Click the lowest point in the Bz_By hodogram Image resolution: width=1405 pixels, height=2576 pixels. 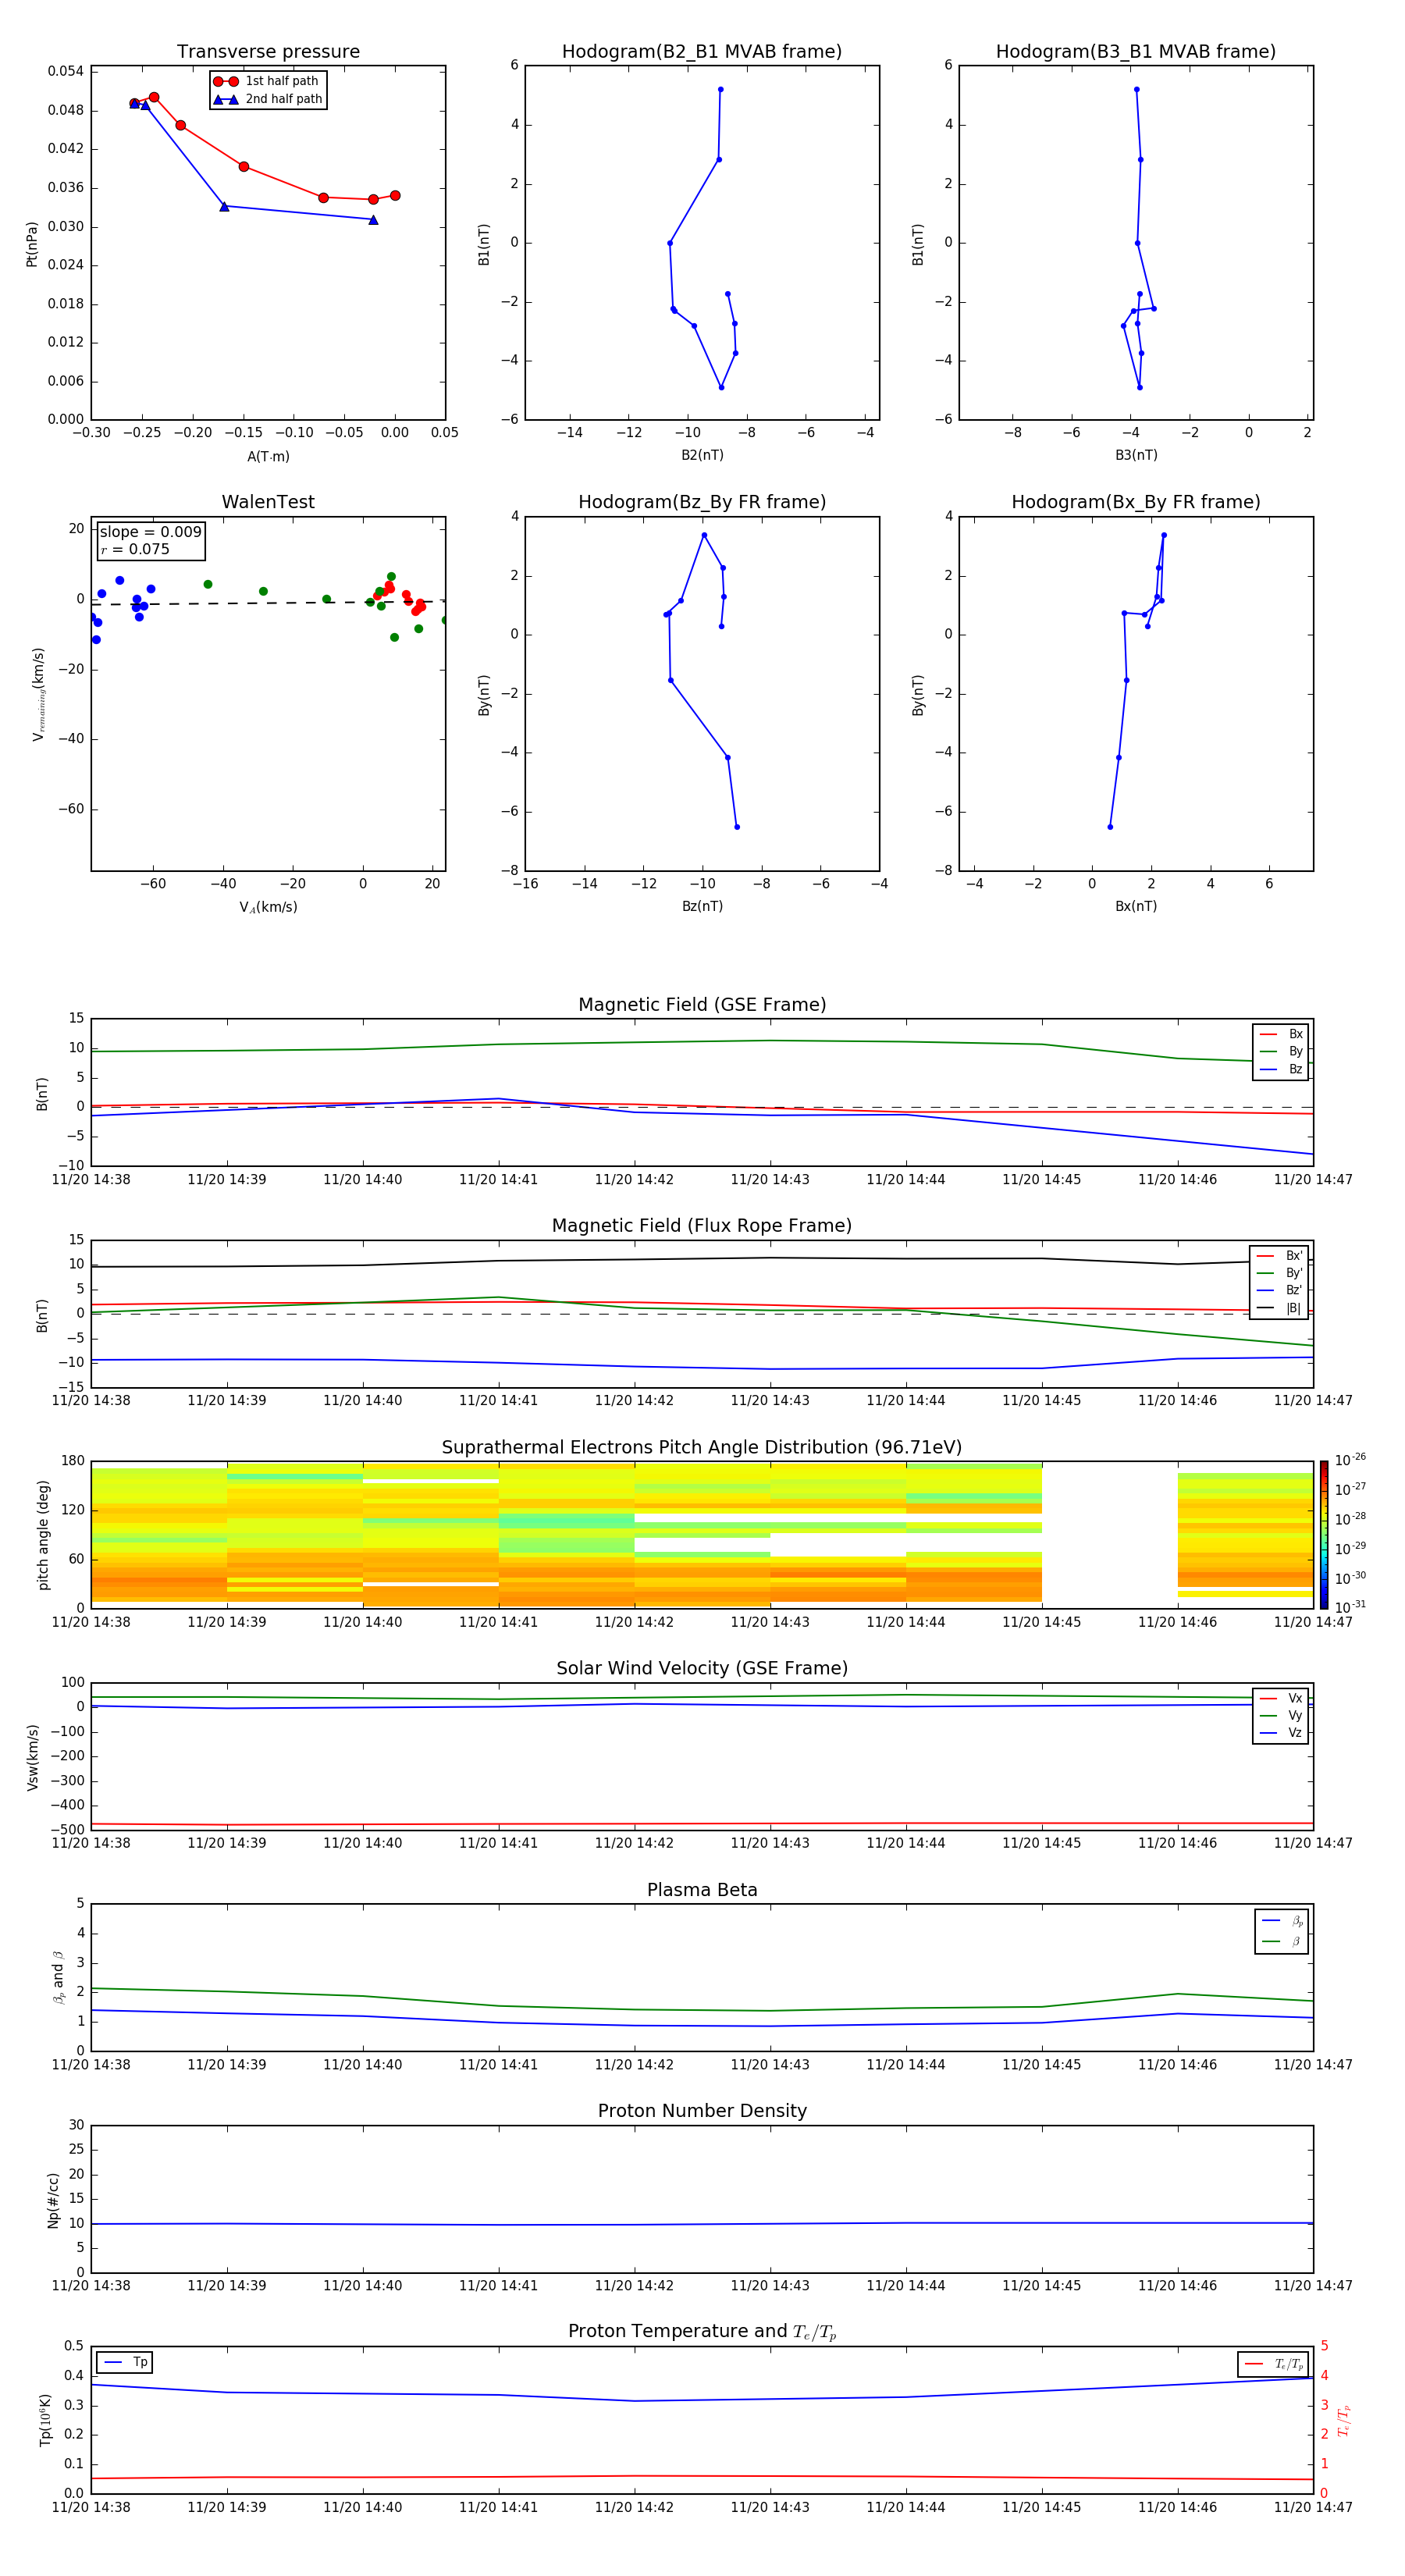point(737,827)
